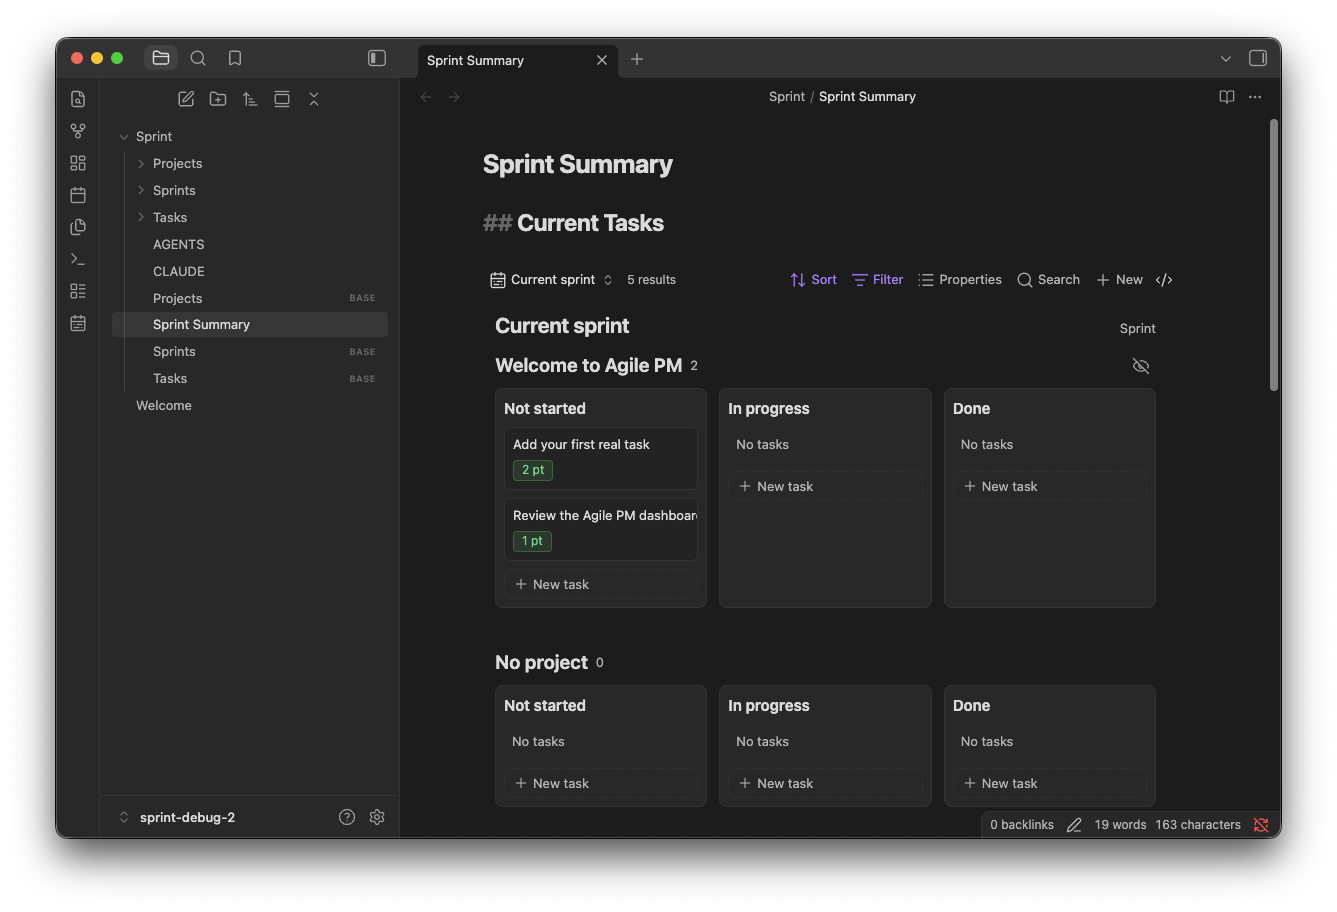This screenshot has height=912, width=1337.
Task: Click the ribbon icon below command palette
Action: coord(78,291)
